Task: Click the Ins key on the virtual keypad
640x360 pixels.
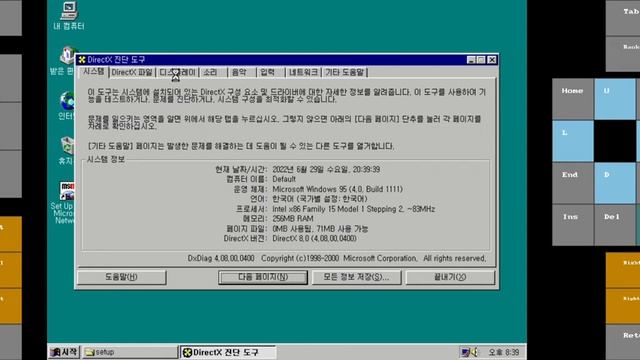Action: (573, 225)
